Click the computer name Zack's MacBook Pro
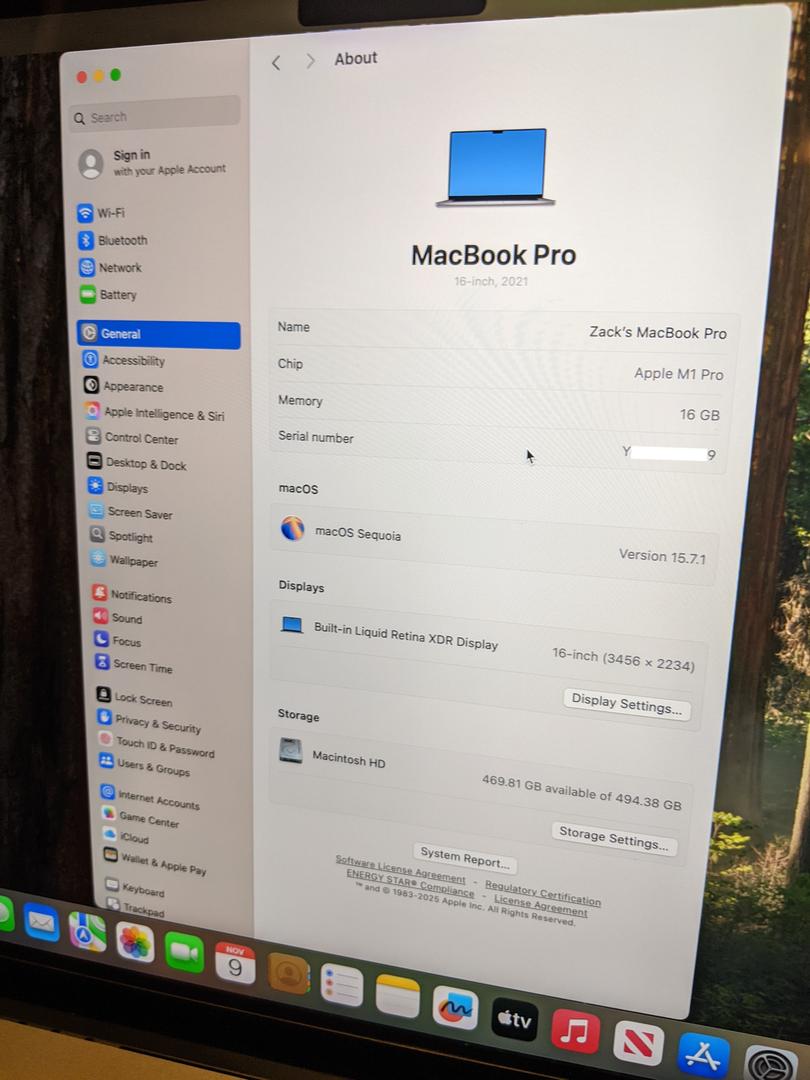The height and width of the screenshot is (1080, 810). (x=658, y=333)
